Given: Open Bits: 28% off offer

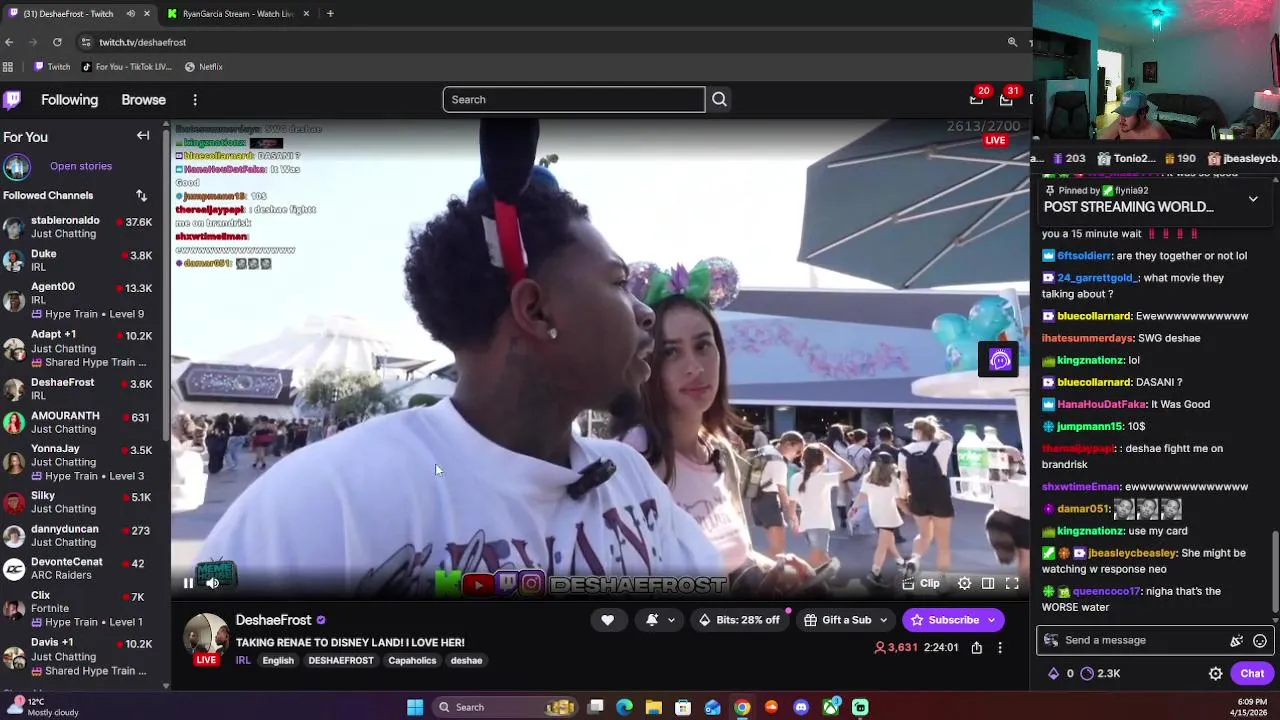Looking at the screenshot, I should (x=739, y=620).
